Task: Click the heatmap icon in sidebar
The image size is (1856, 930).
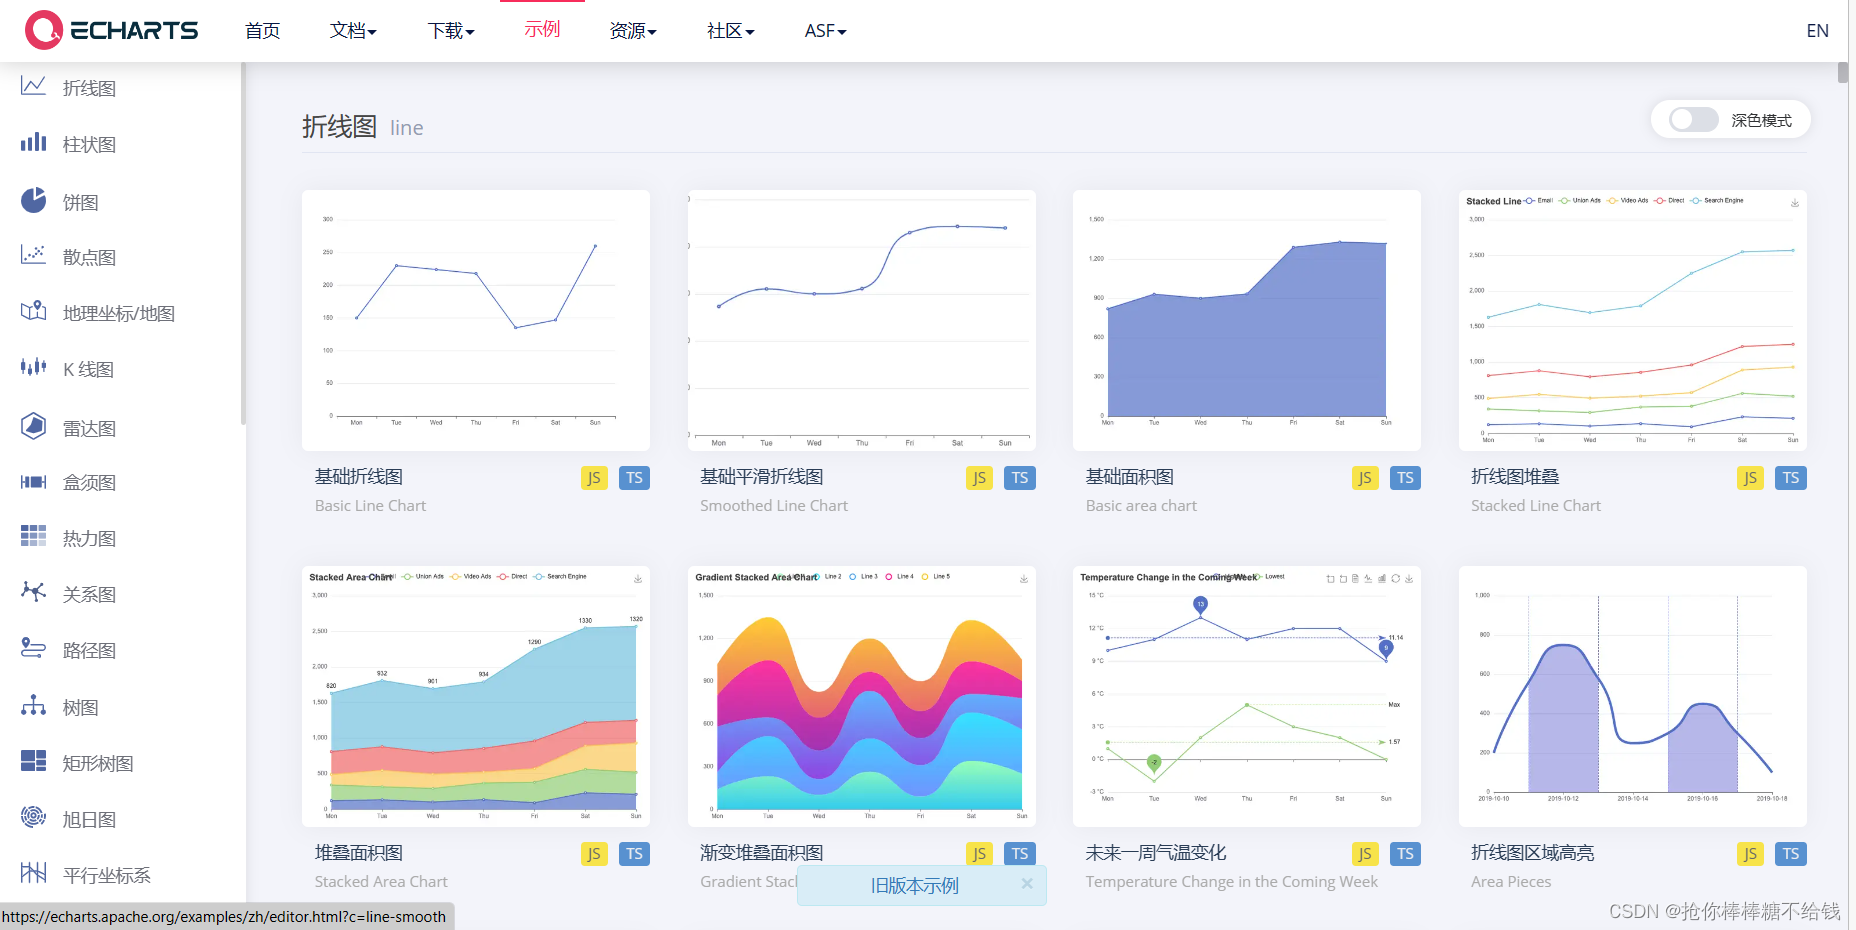Action: (x=34, y=536)
